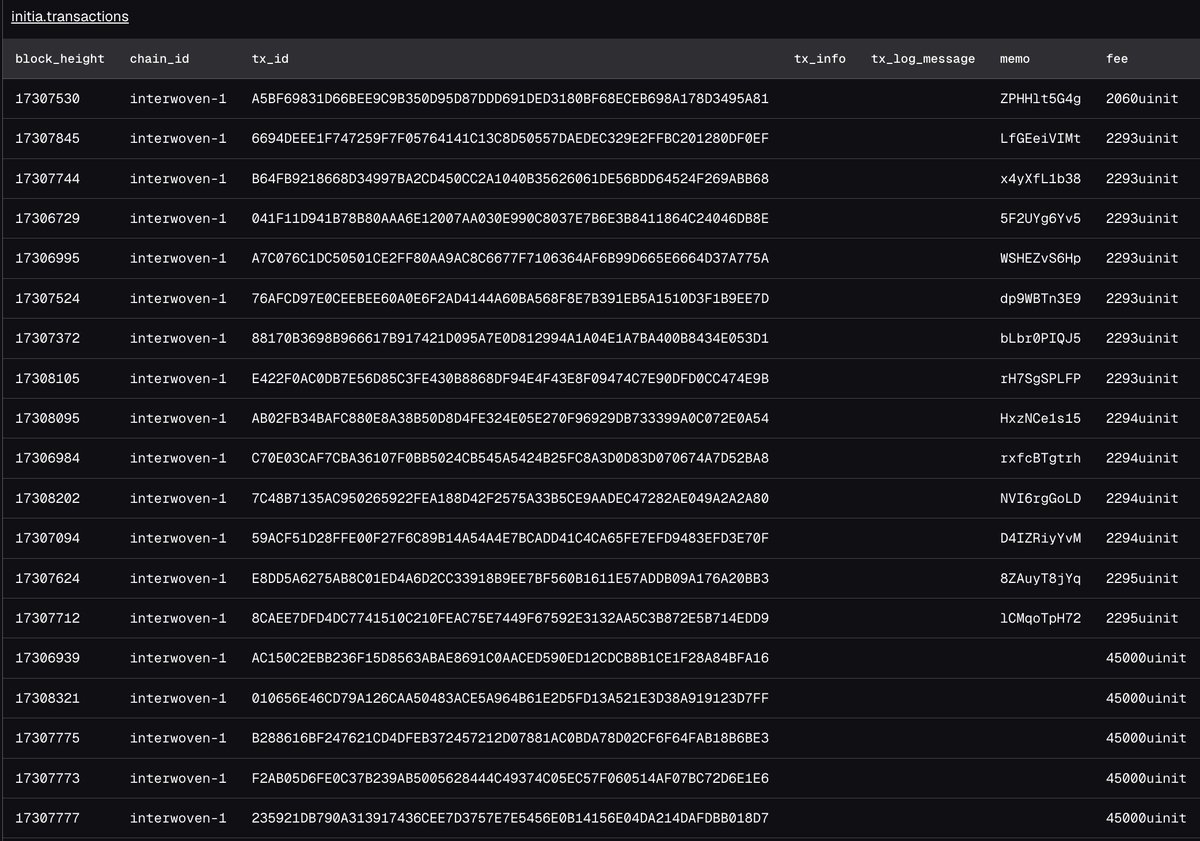Screen dimensions: 1200x841
Task: Click the block_height column header
Action: point(60,59)
